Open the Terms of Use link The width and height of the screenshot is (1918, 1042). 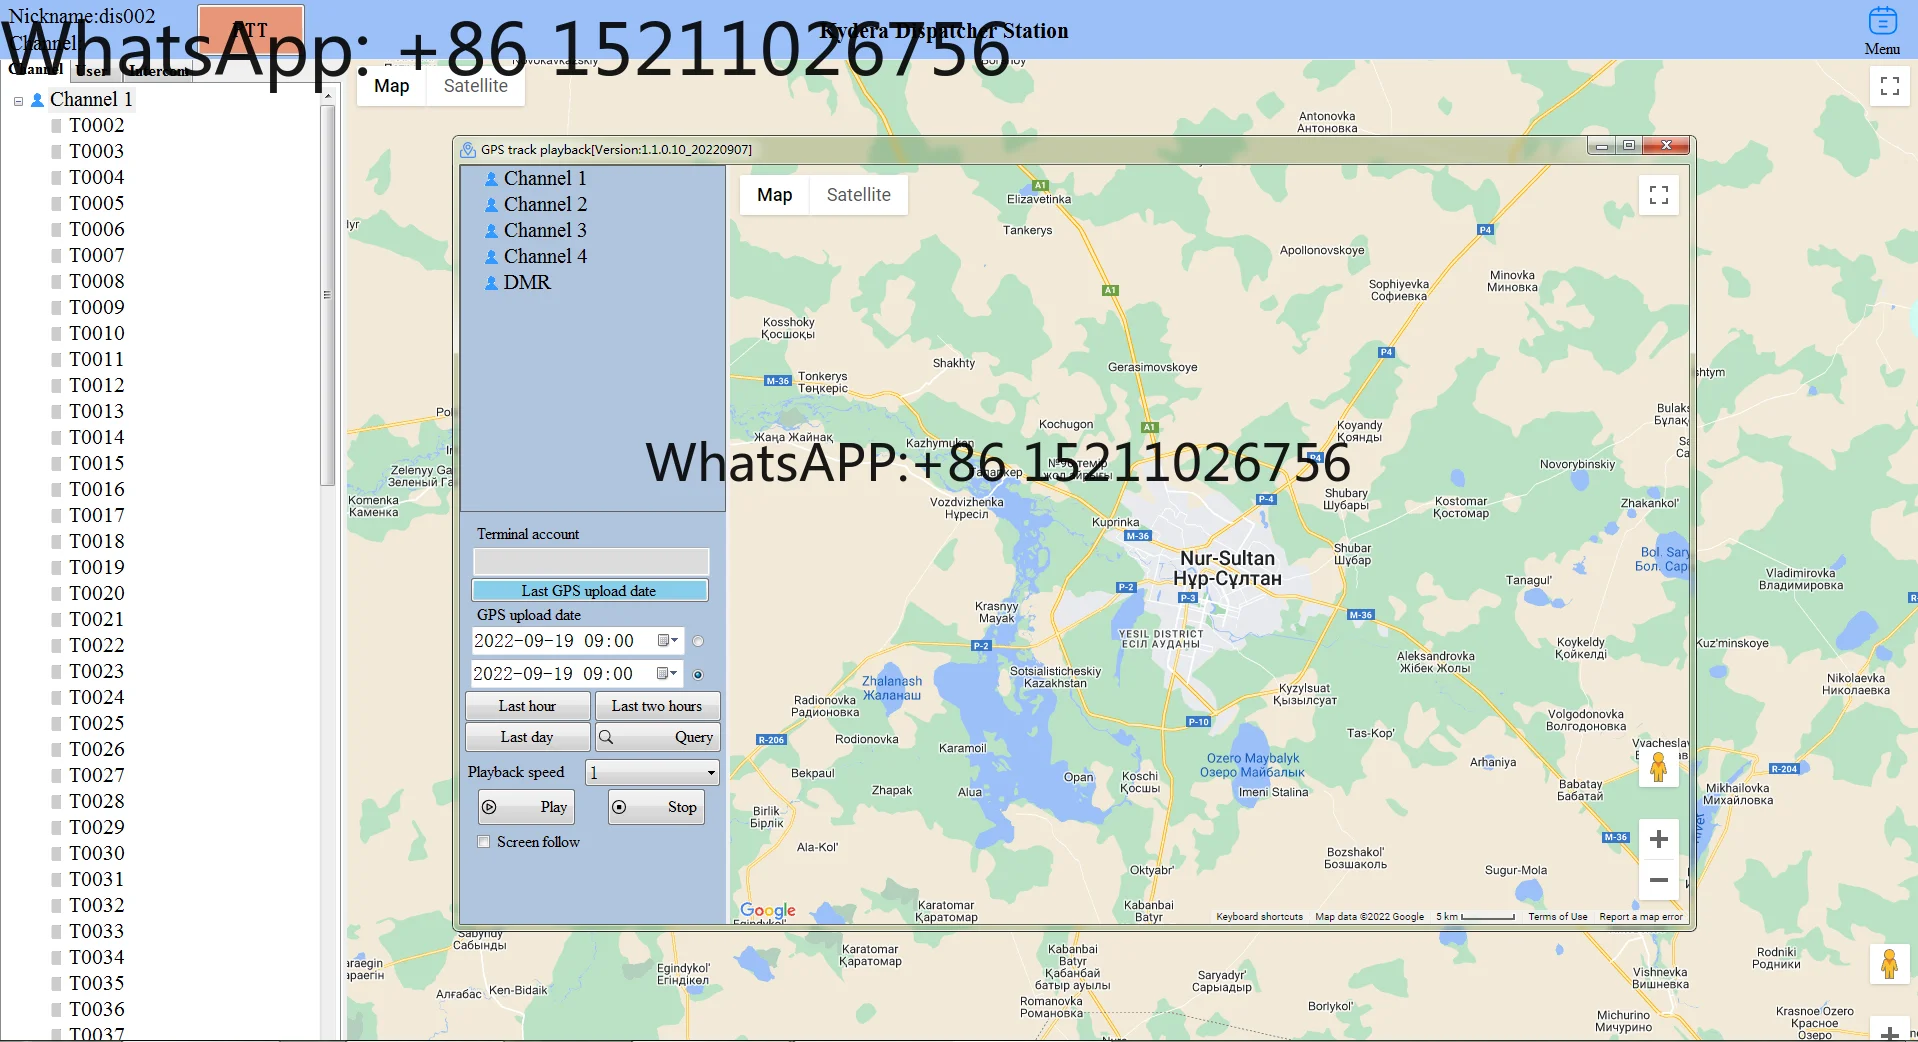tap(1557, 917)
